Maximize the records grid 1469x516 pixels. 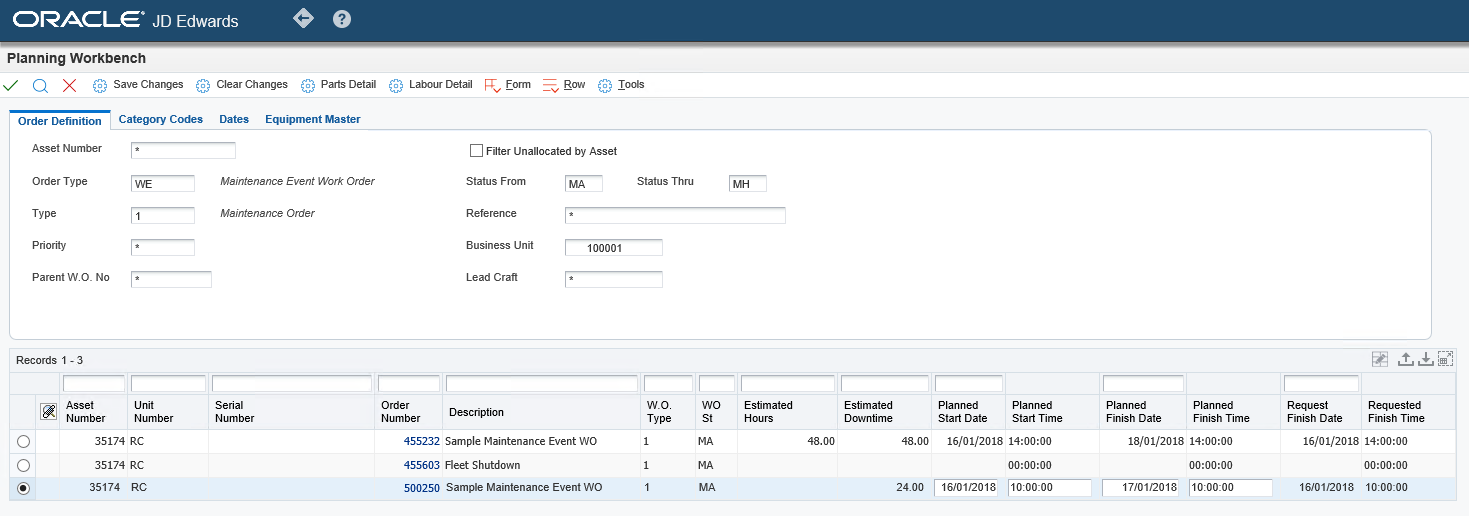(1444, 359)
